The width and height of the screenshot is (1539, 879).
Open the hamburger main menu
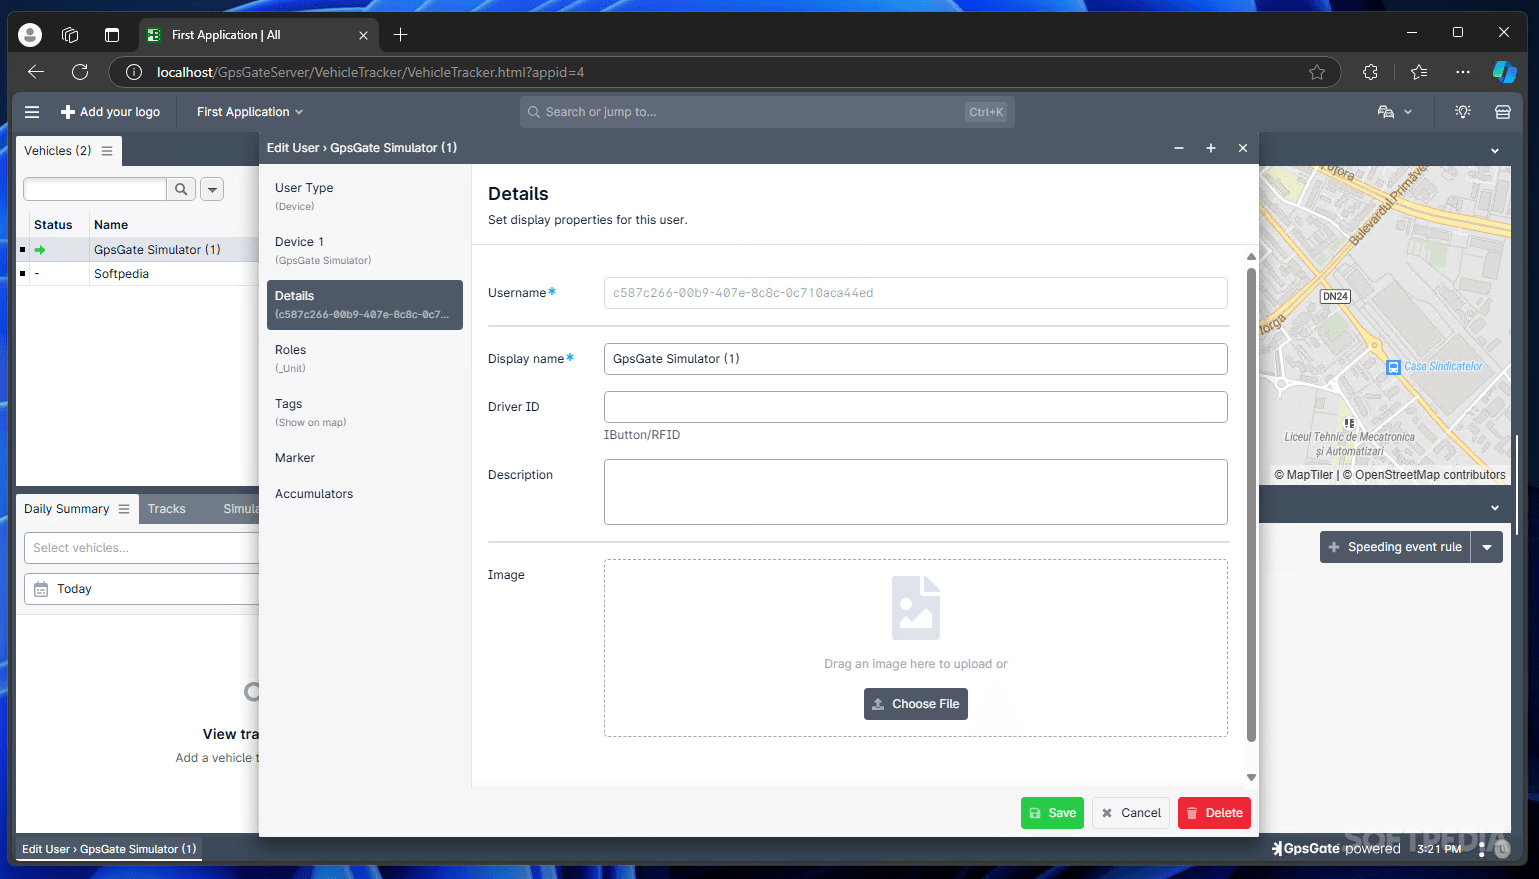coord(32,112)
